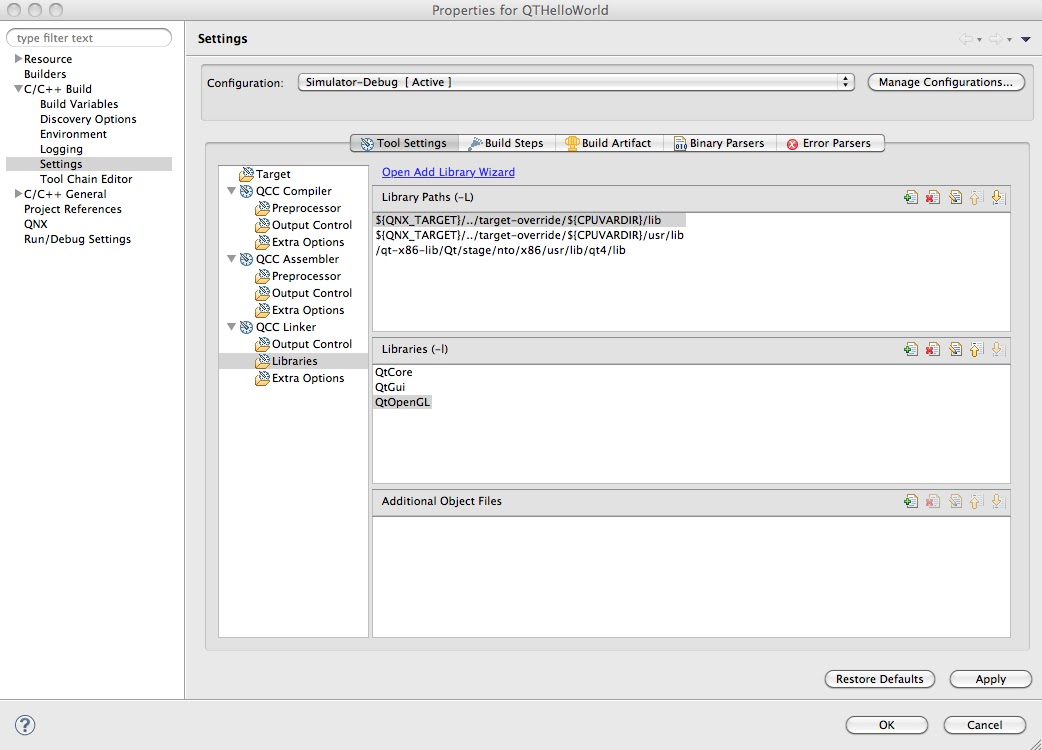Move the selected library path up
This screenshot has height=750, width=1042.
point(976,197)
